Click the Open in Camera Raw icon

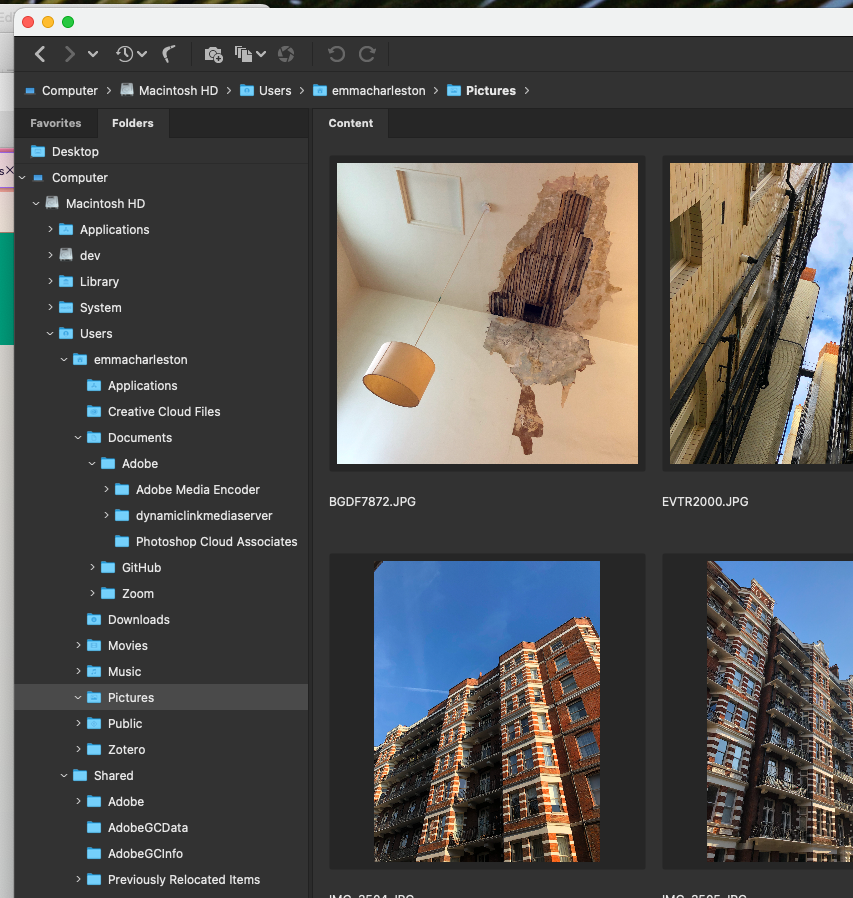pyautogui.click(x=286, y=54)
